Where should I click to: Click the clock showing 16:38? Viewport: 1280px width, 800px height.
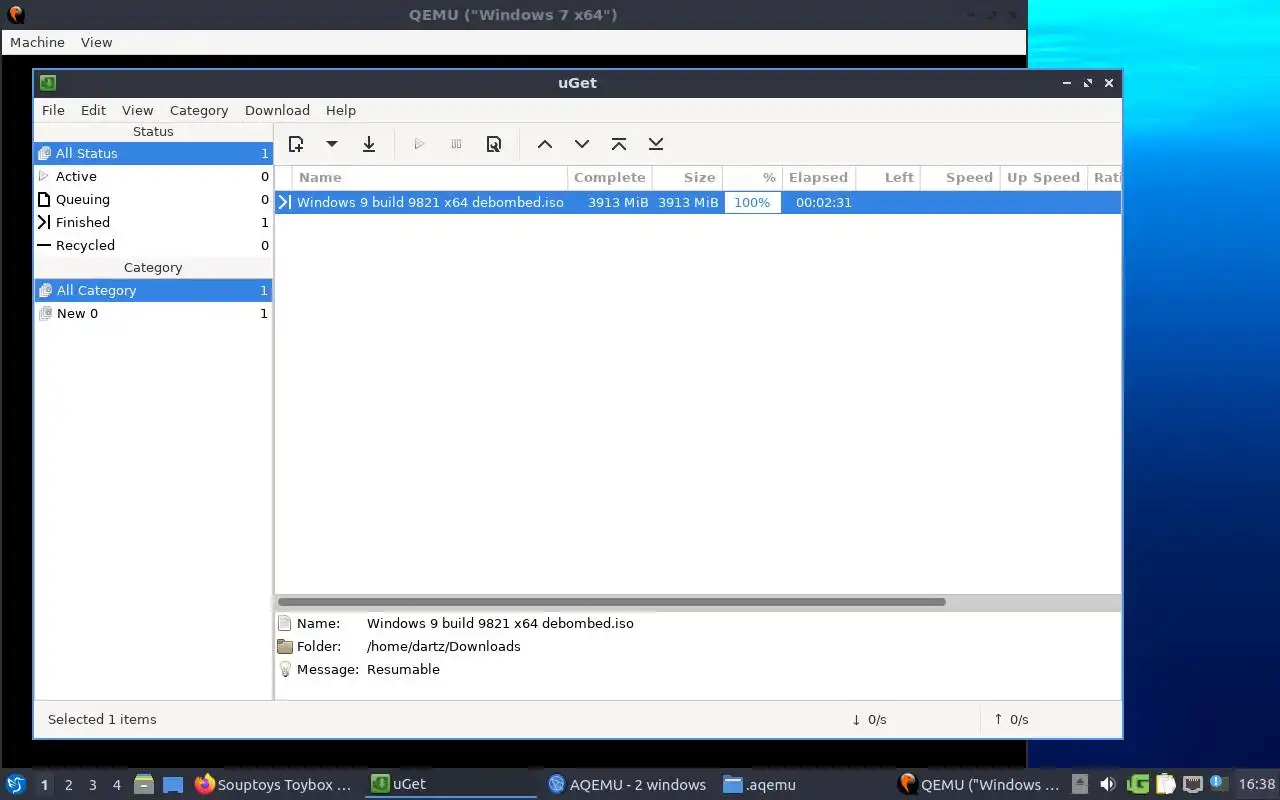[x=1257, y=785]
